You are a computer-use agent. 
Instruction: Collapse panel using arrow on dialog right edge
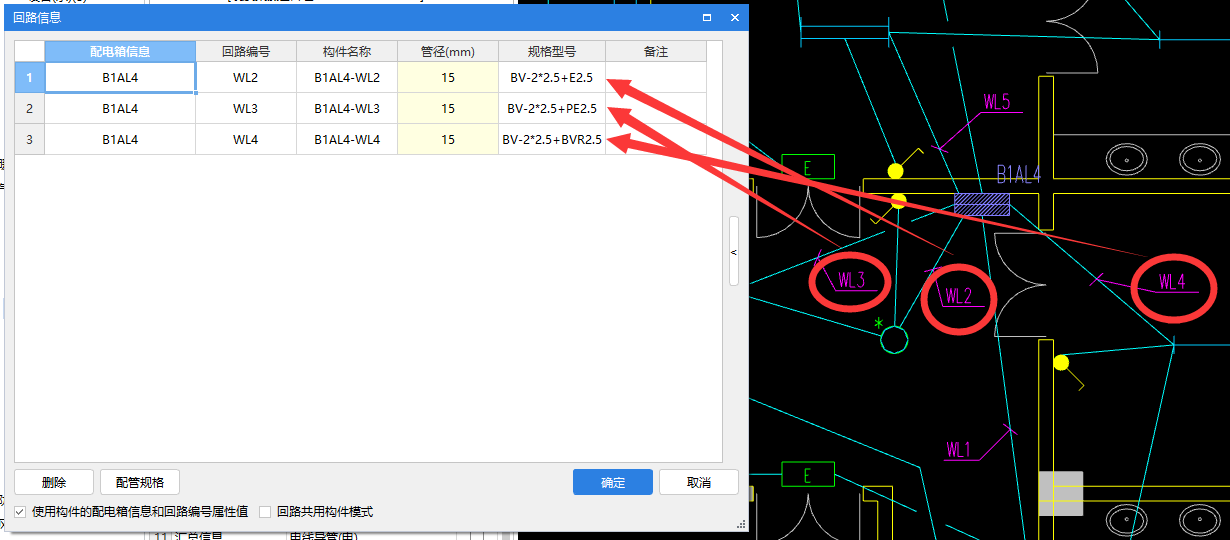point(734,252)
